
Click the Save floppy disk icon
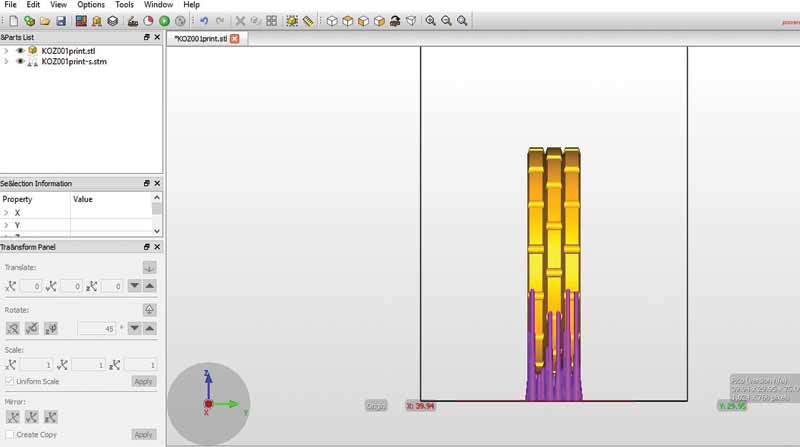click(61, 20)
